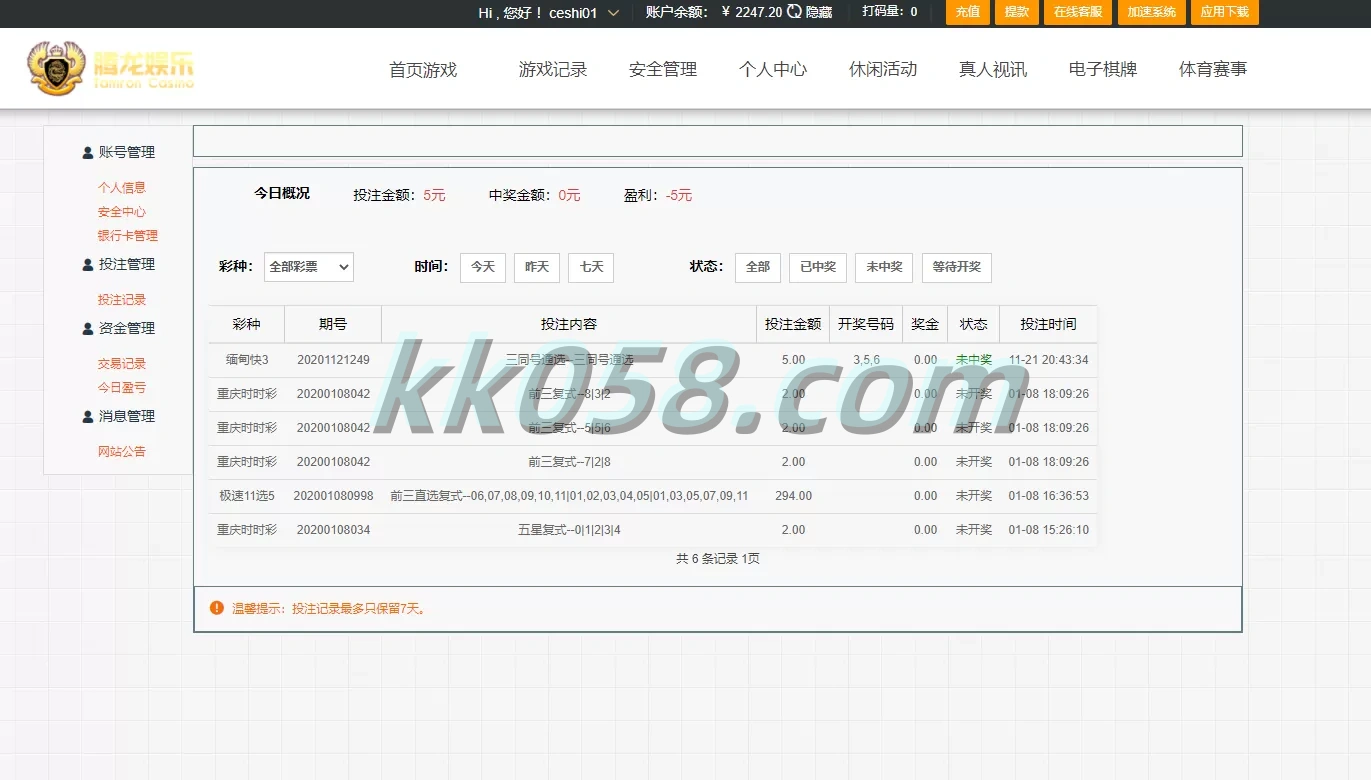Open 安全中心 in sidebar
The height and width of the screenshot is (780, 1371).
point(122,212)
